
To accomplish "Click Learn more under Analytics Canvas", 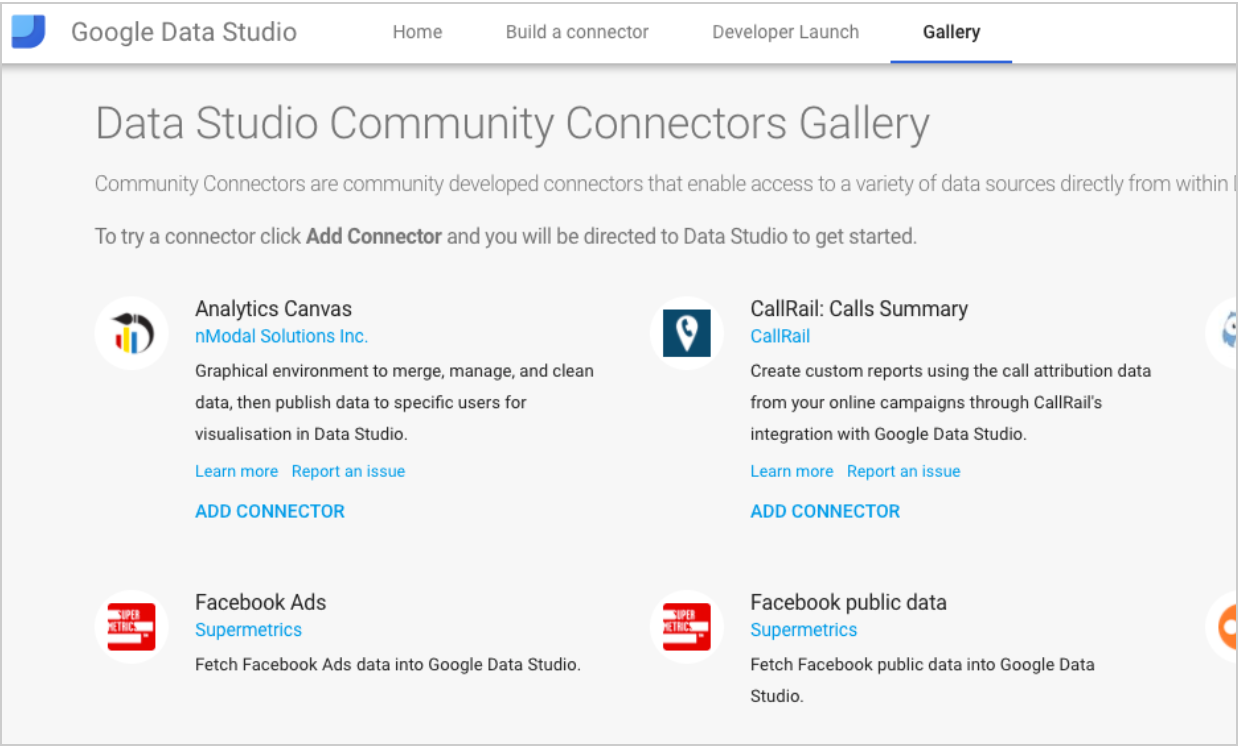I will [x=237, y=471].
